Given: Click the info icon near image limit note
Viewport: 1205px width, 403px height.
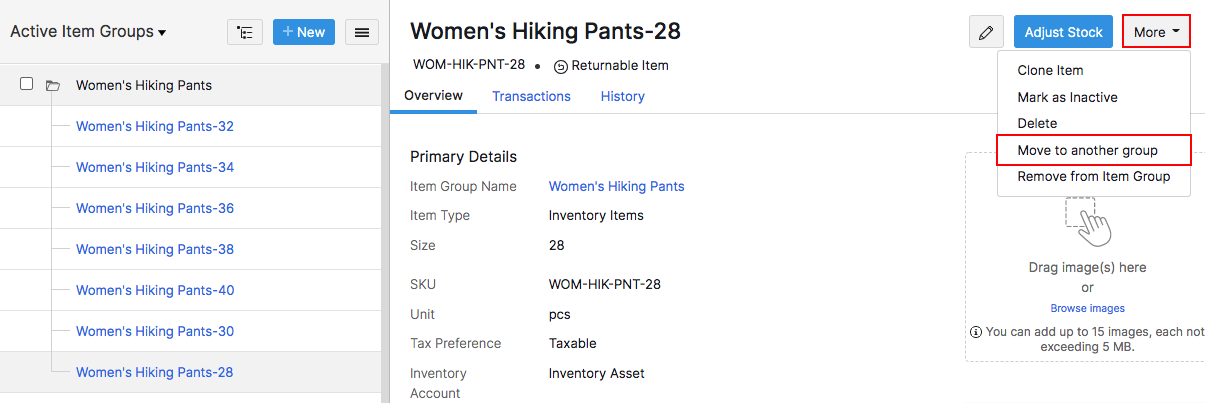Looking at the screenshot, I should [x=976, y=331].
